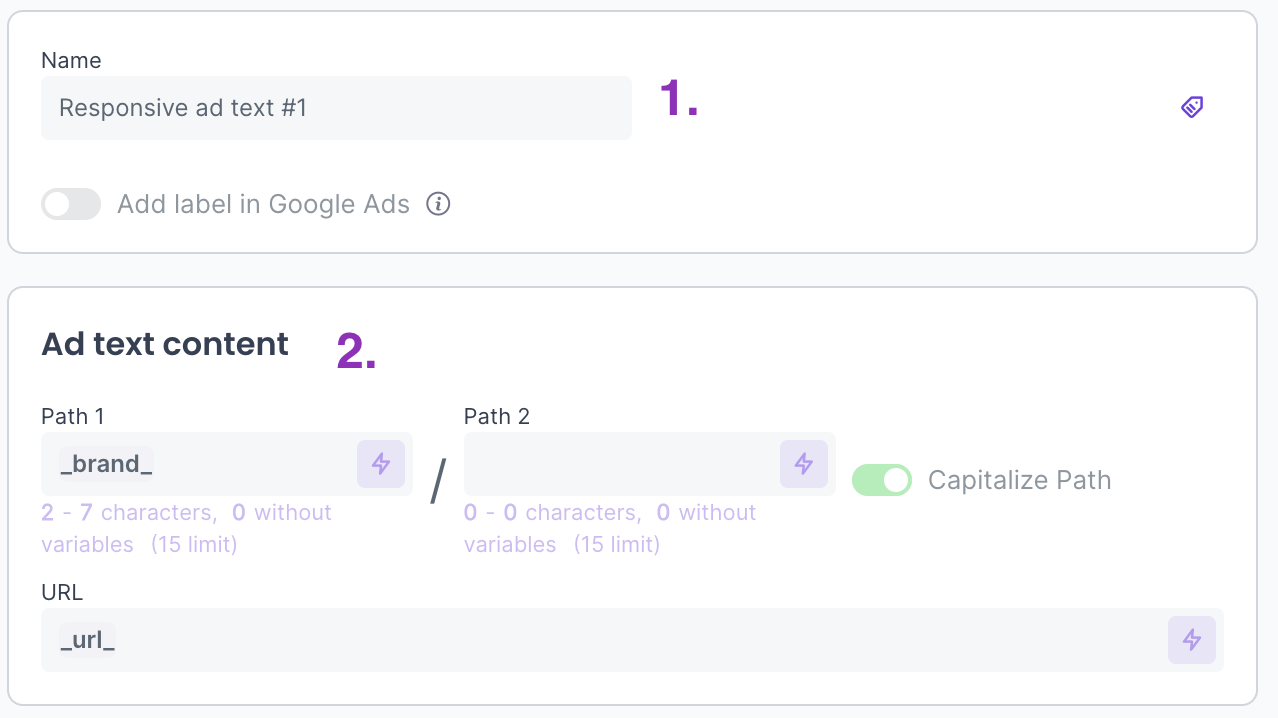The height and width of the screenshot is (718, 1278).
Task: Focus the empty Path 2 input field
Action: (x=620, y=464)
